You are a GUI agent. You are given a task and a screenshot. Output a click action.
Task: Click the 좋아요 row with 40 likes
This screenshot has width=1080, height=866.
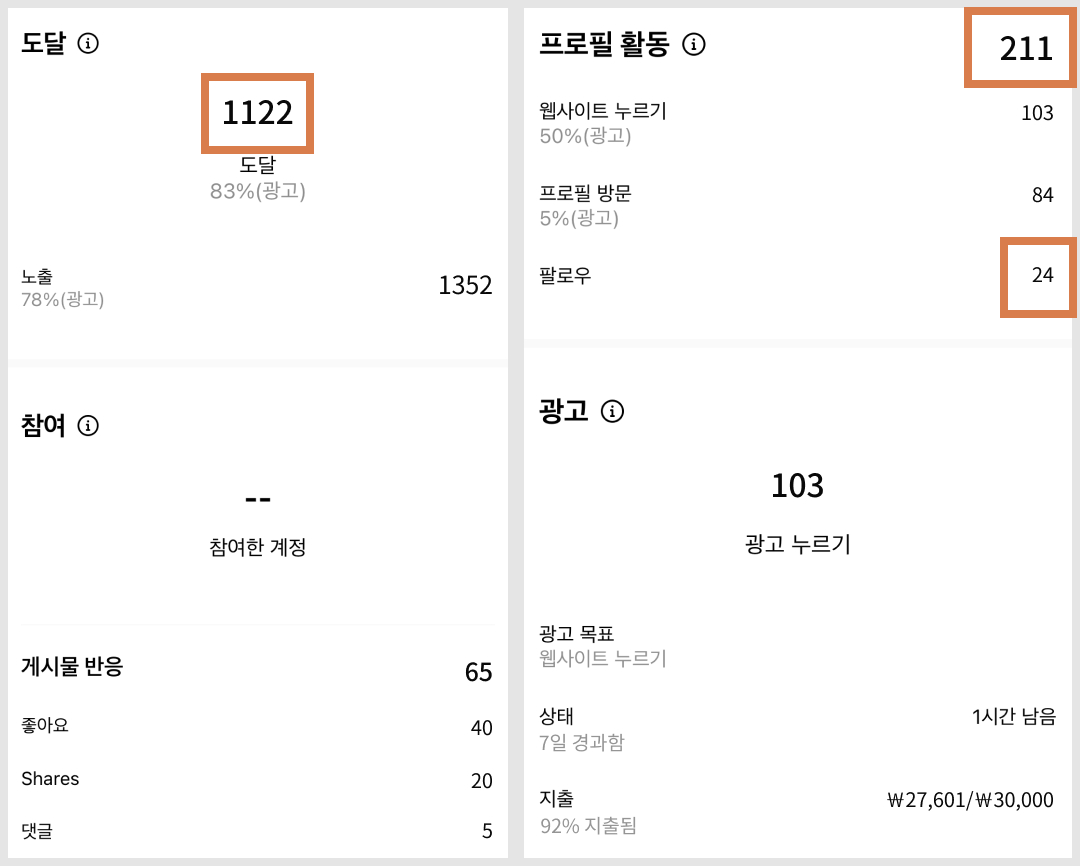point(257,727)
